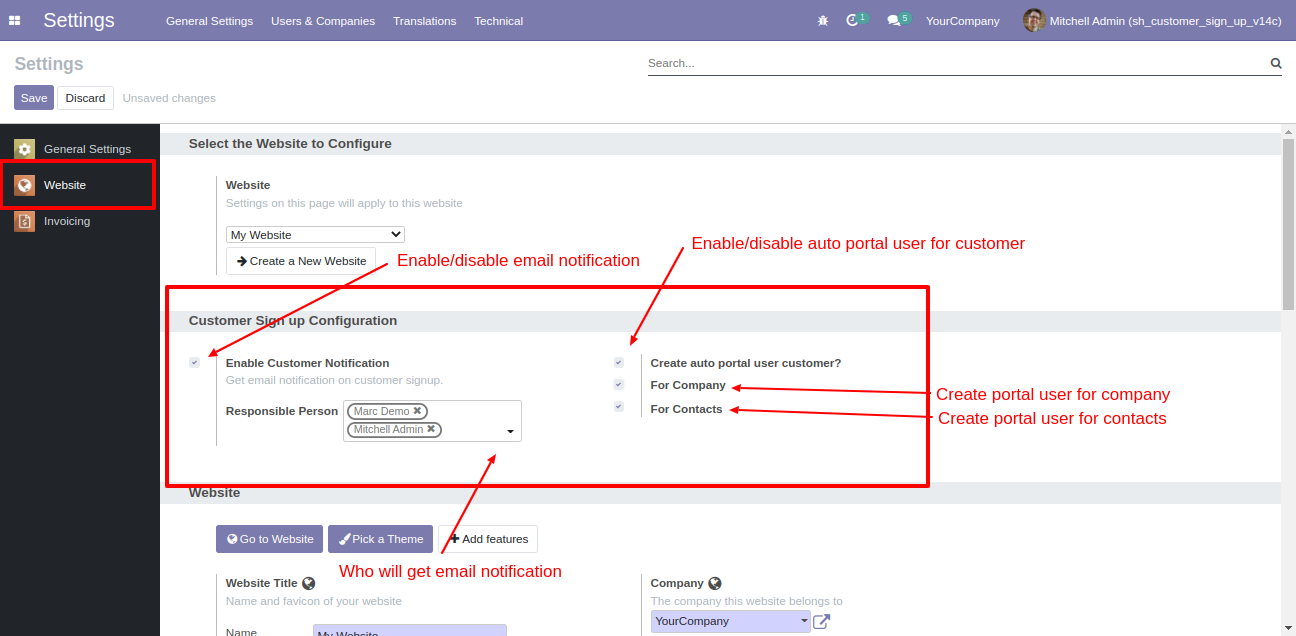Click the For Contacts label
Image resolution: width=1296 pixels, height=636 pixels.
click(x=686, y=409)
